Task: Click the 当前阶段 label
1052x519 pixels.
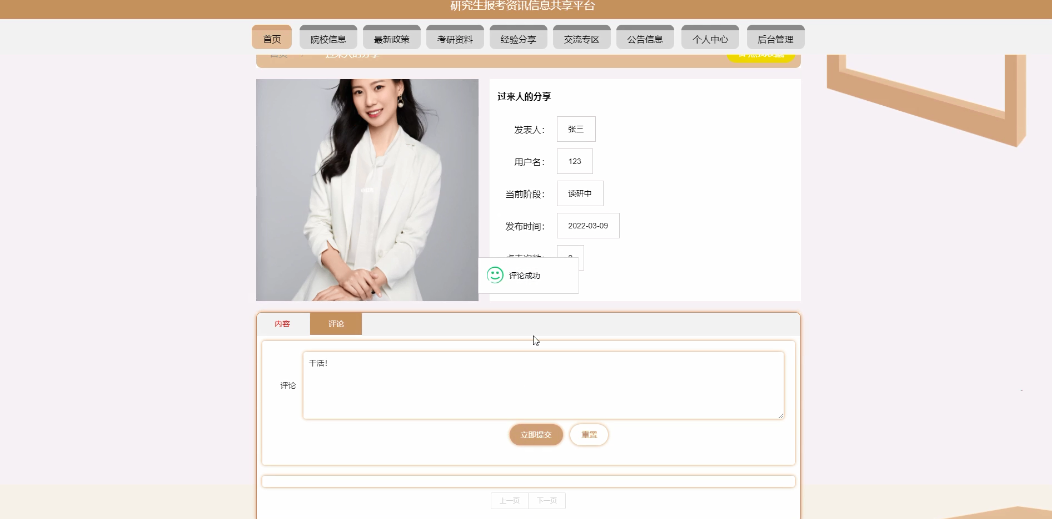Action: [525, 194]
